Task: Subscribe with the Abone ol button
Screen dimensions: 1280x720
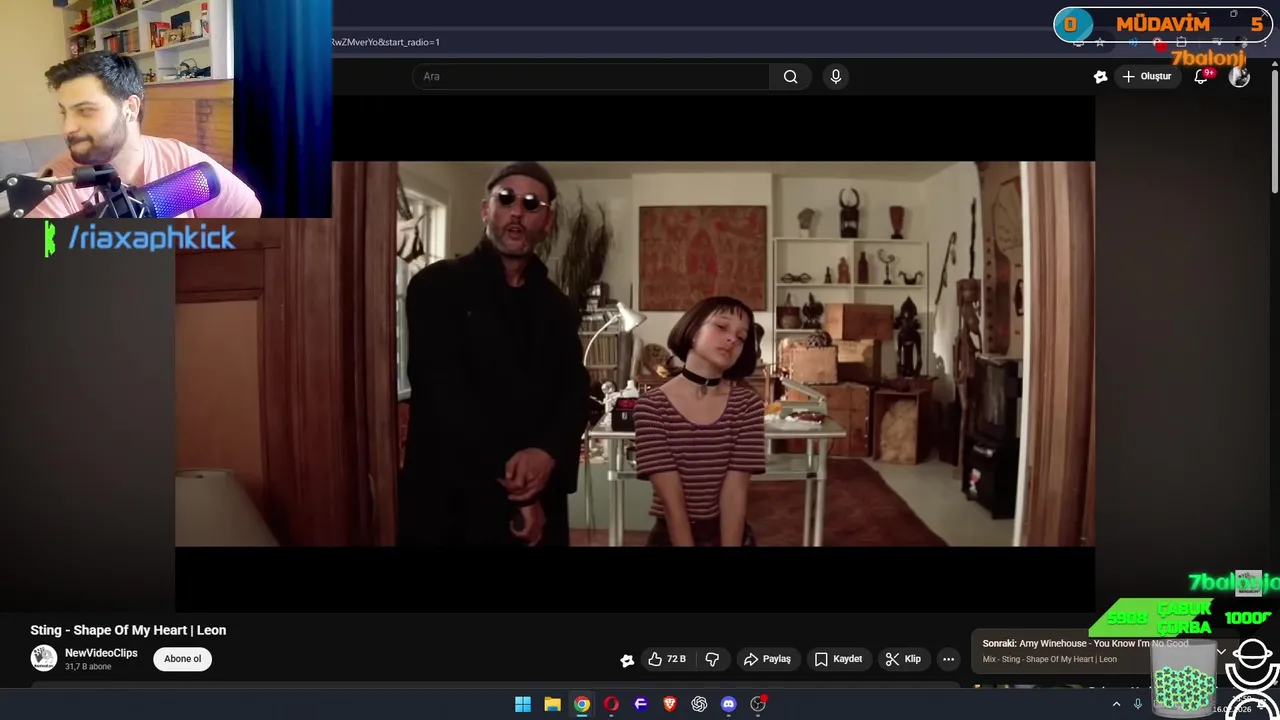Action: pos(182,659)
